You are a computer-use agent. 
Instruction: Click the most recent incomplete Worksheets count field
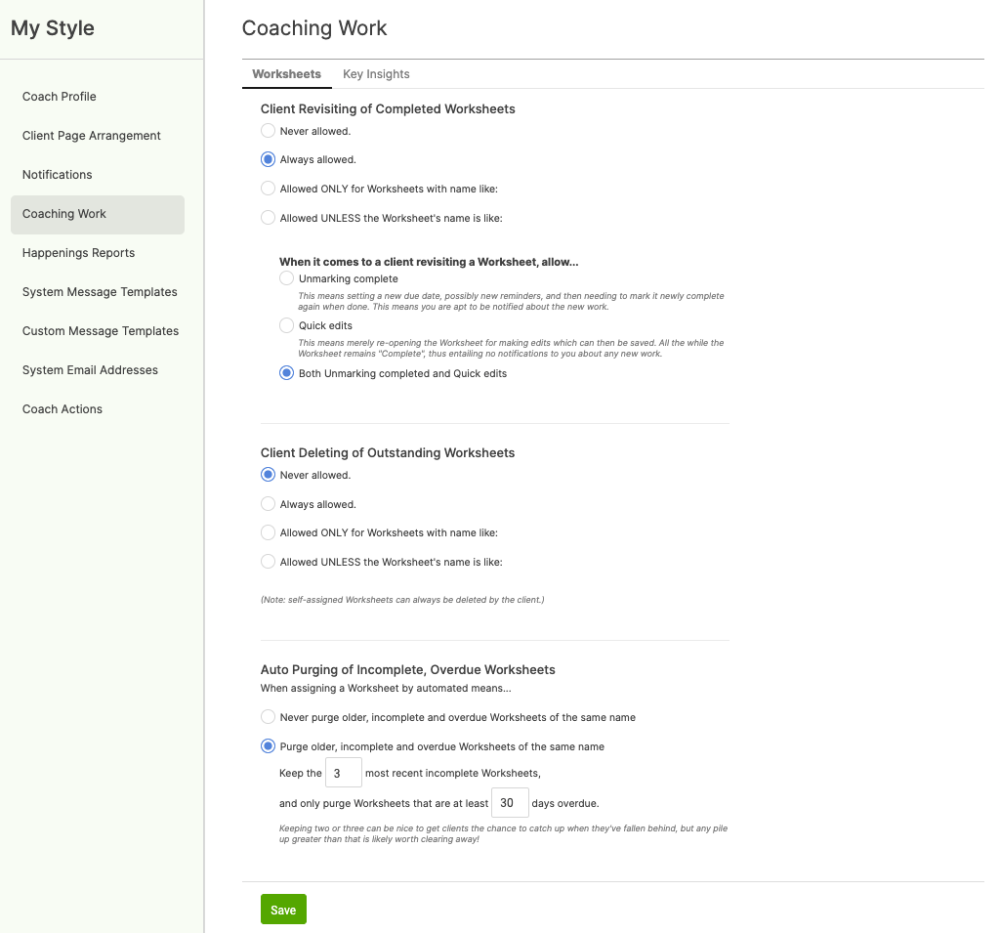343,773
